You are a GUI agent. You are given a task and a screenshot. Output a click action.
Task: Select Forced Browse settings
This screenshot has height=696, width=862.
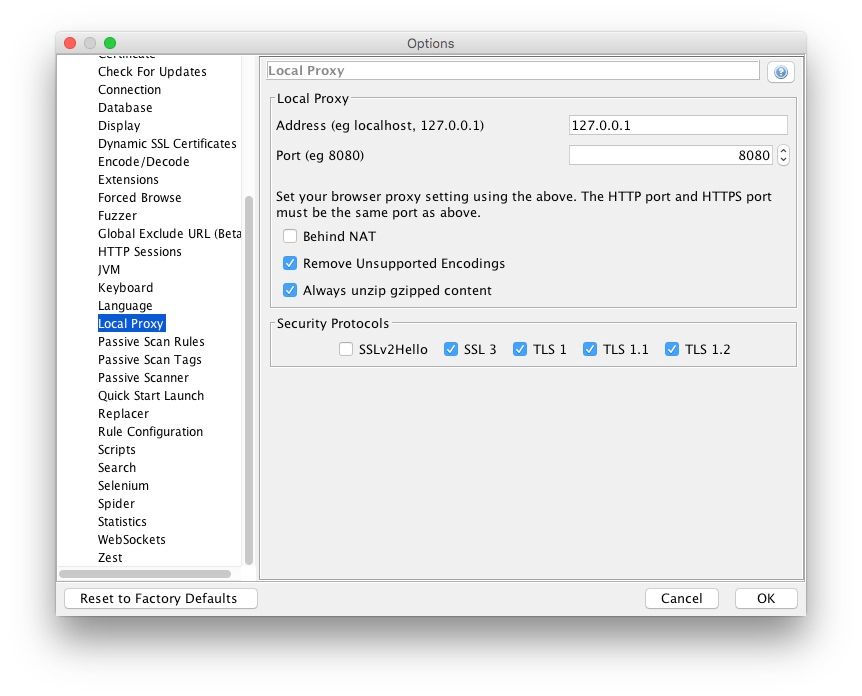tap(140, 198)
